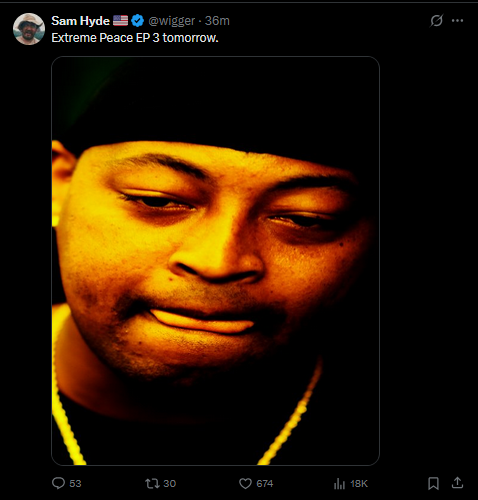Click the repost arrows icon
Image resolution: width=478 pixels, height=500 pixels.
[x=152, y=484]
